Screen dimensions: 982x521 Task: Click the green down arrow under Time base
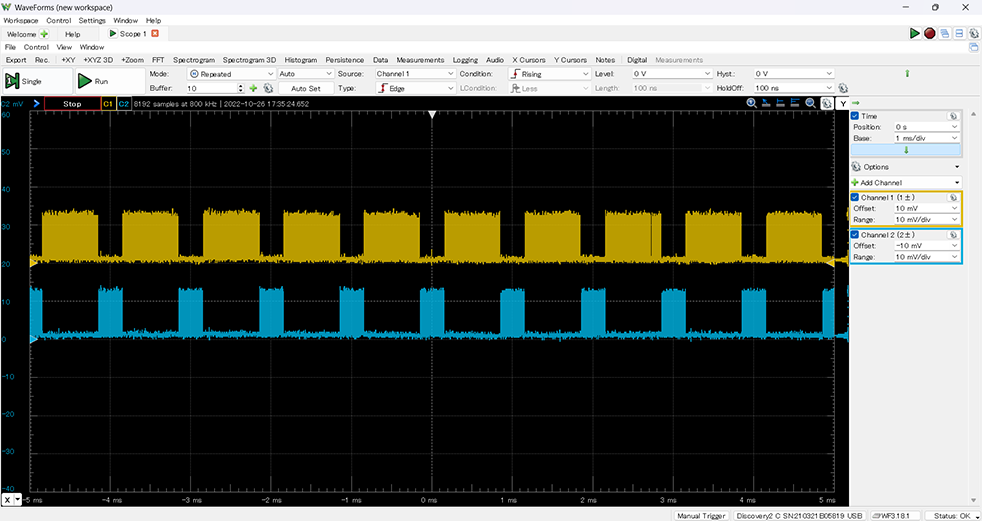click(906, 150)
